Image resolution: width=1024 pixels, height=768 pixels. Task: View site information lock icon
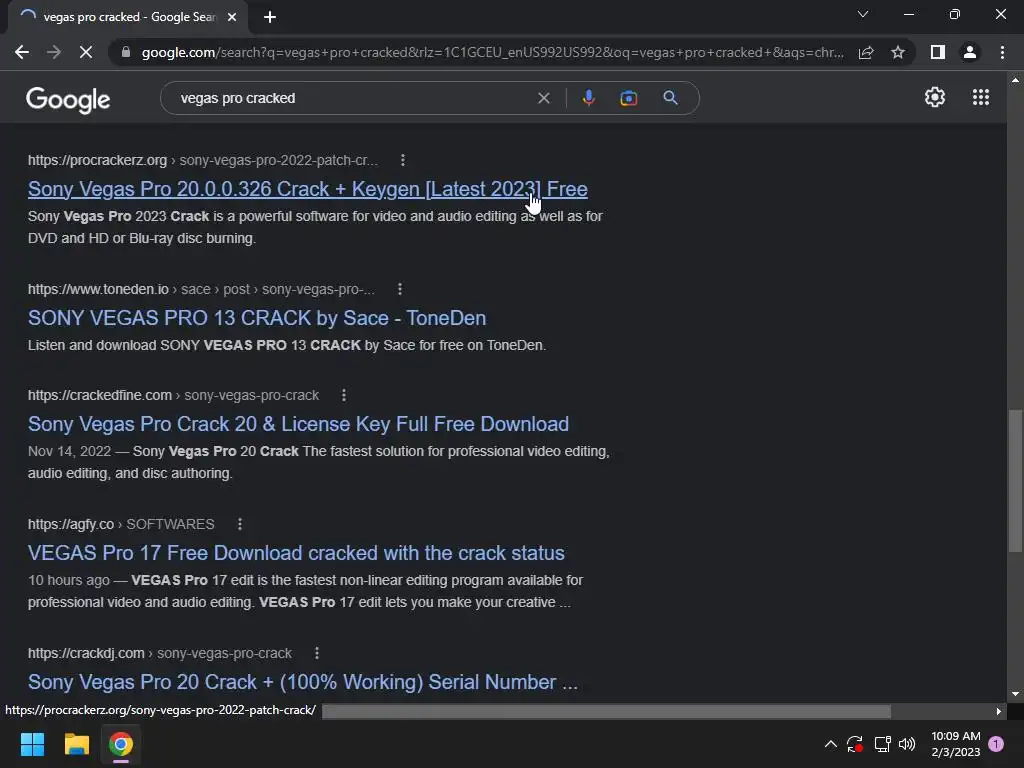[125, 52]
